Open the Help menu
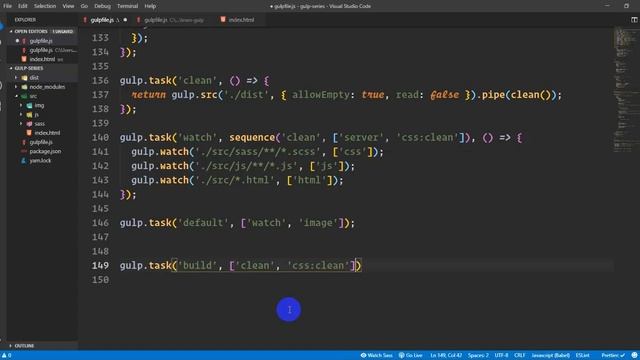 (x=150, y=6)
